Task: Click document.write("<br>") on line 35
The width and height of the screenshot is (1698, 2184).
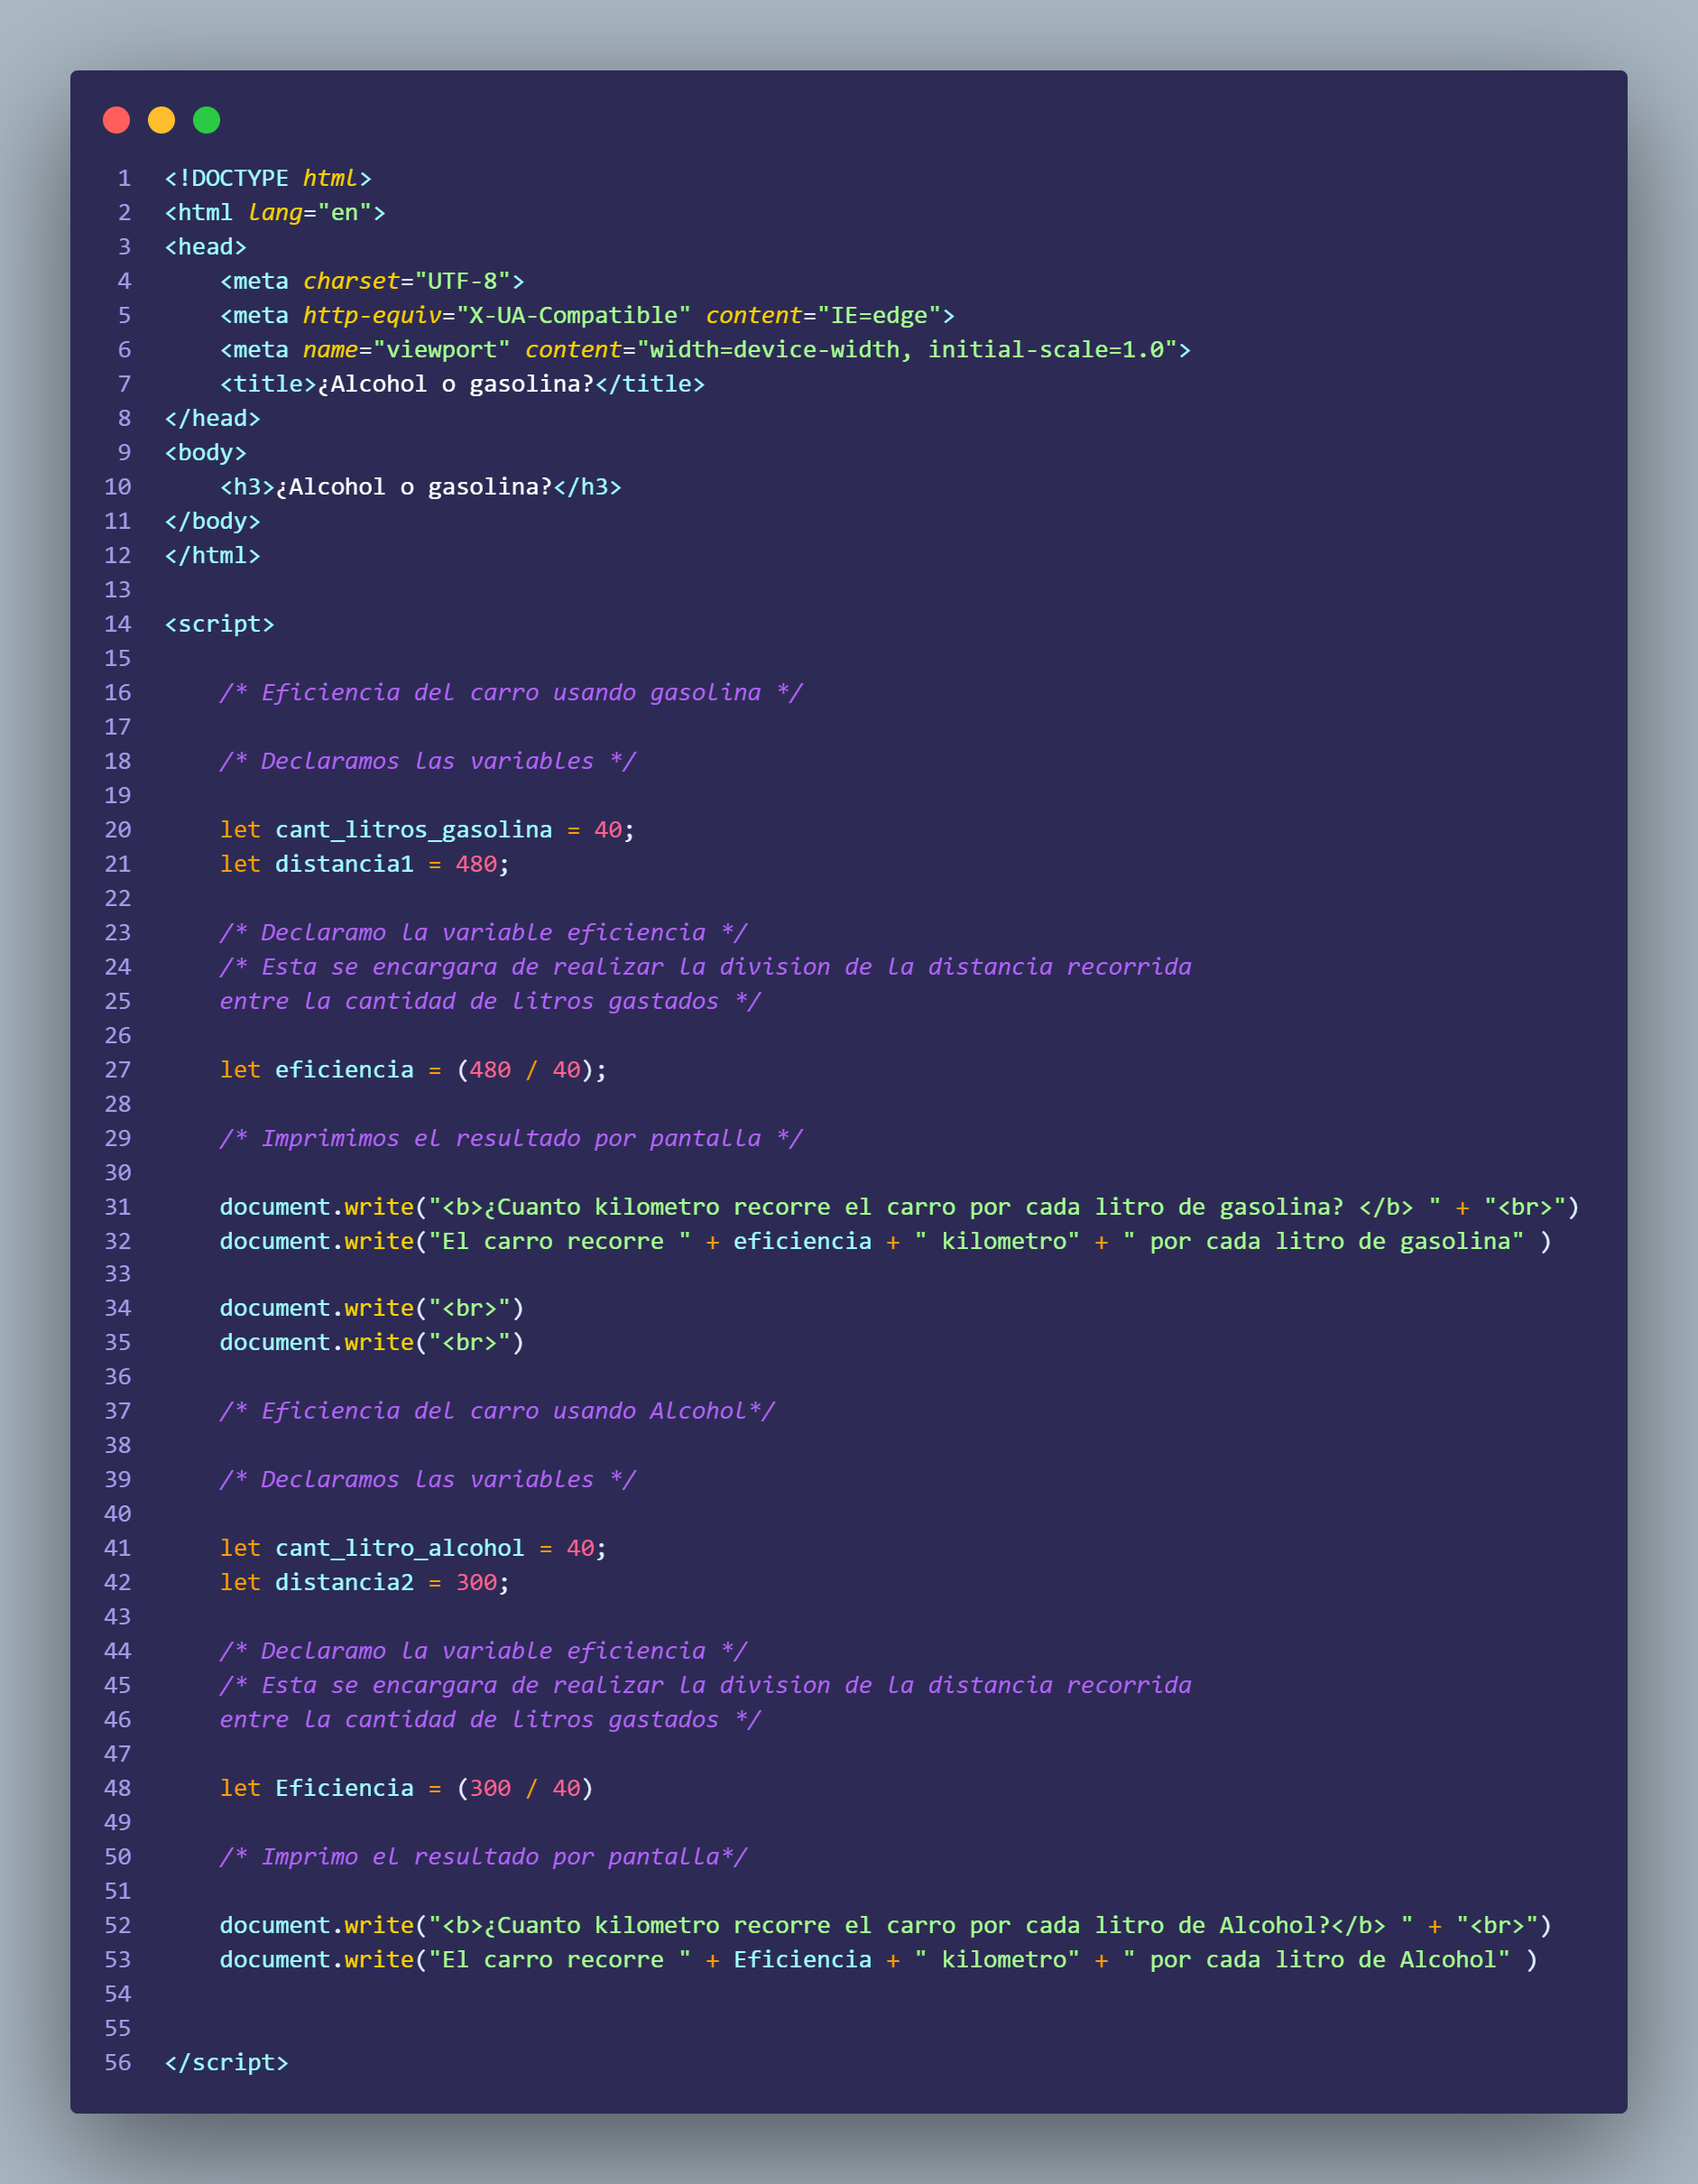Action: click(x=372, y=1342)
